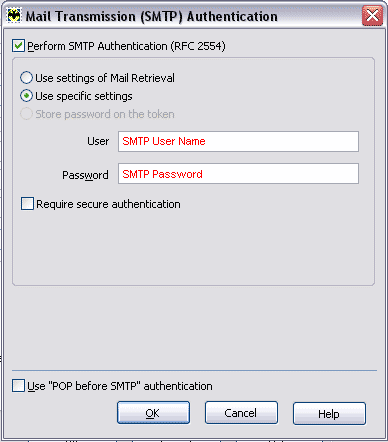Choose Store password on the token option
Viewport: 388px width, 442px height.
(x=26, y=114)
